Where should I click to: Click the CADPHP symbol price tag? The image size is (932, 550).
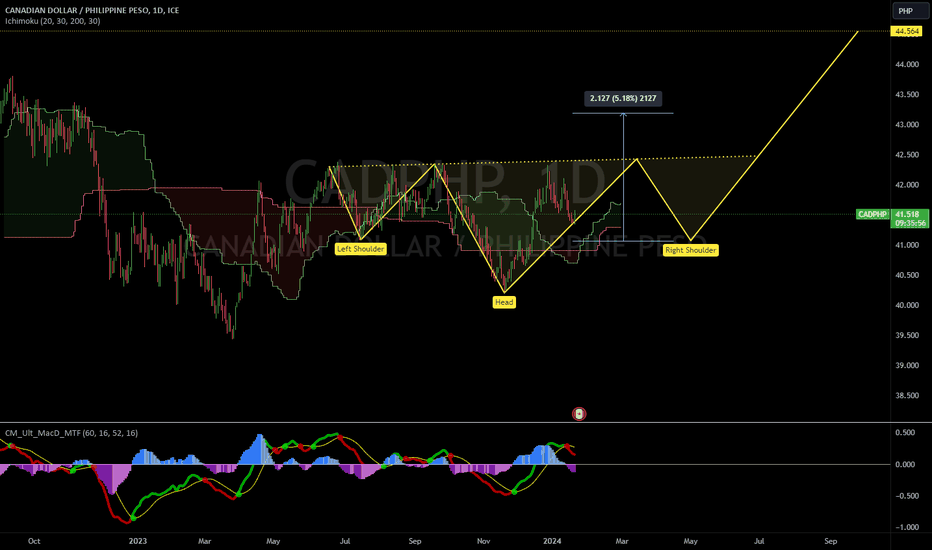click(x=872, y=214)
